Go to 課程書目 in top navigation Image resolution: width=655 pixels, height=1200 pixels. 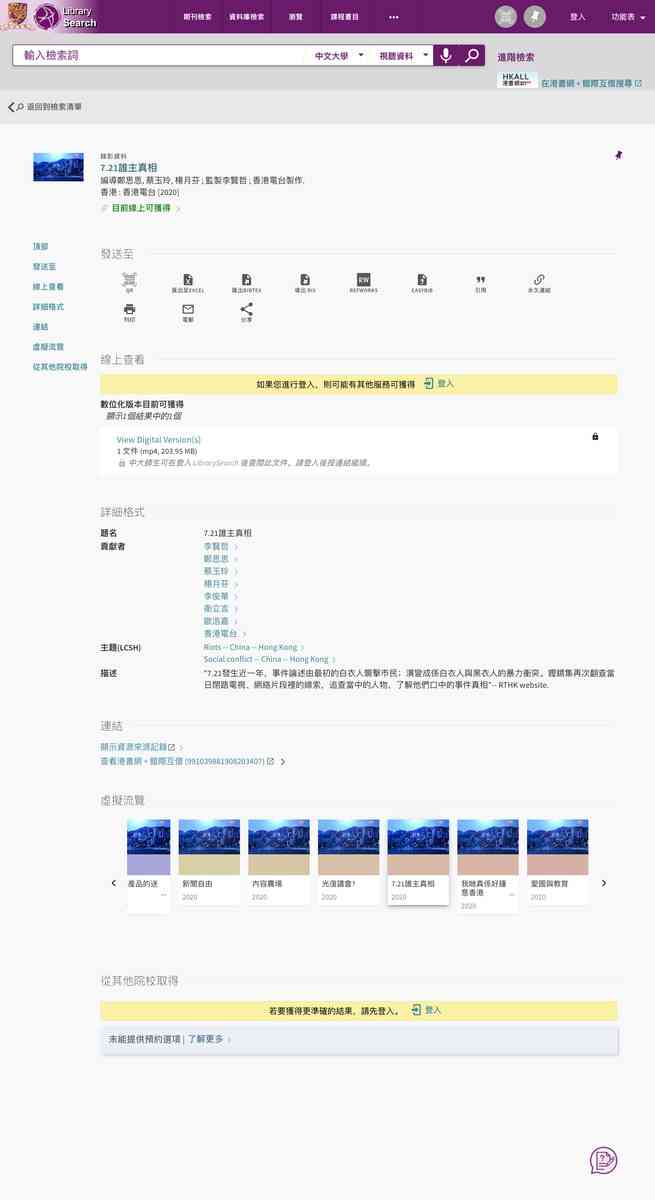coord(345,17)
